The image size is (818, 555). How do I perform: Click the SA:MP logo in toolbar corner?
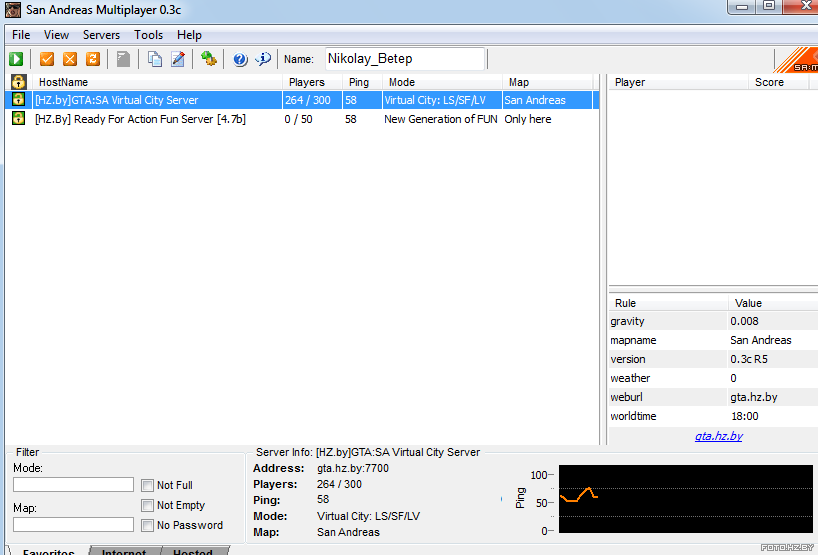click(x=796, y=60)
